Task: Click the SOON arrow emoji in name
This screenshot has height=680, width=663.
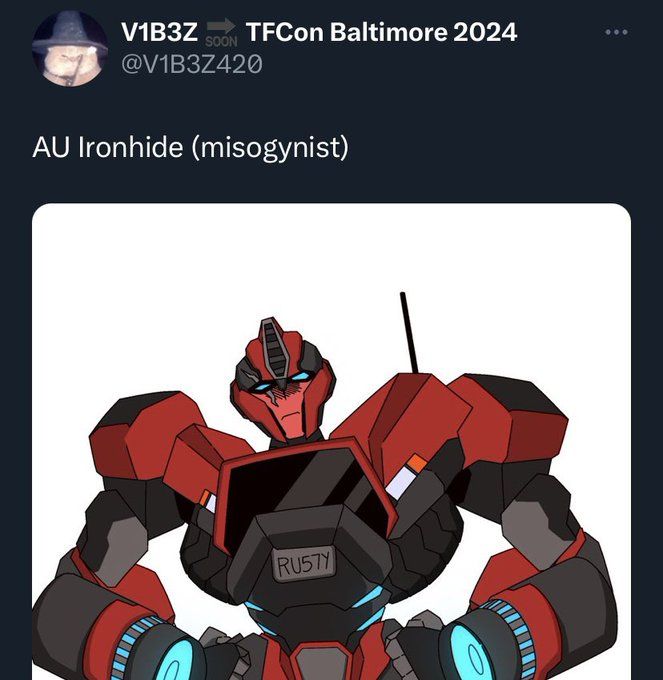Action: (222, 33)
